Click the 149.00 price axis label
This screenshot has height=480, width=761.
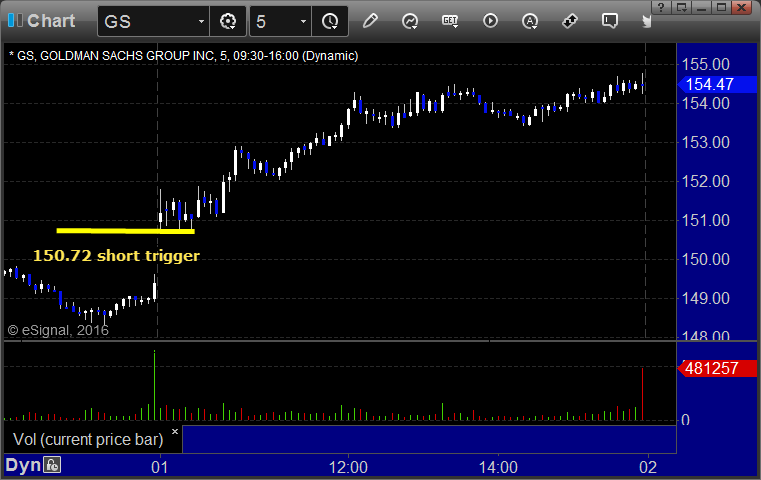tap(705, 298)
